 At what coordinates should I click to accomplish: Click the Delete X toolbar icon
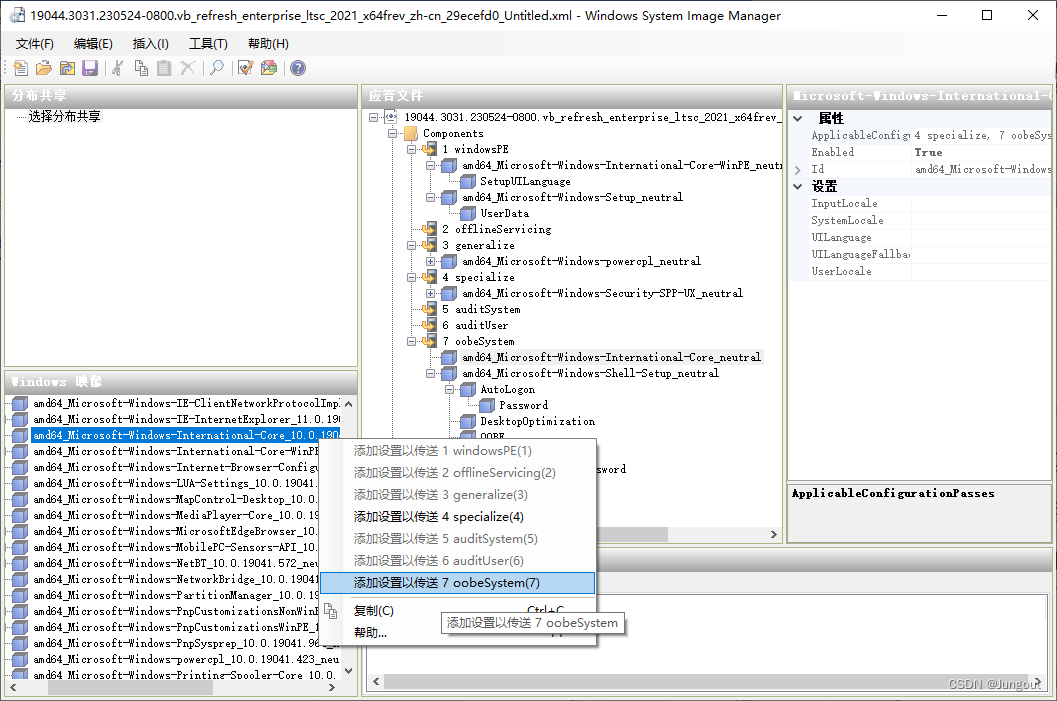[187, 68]
